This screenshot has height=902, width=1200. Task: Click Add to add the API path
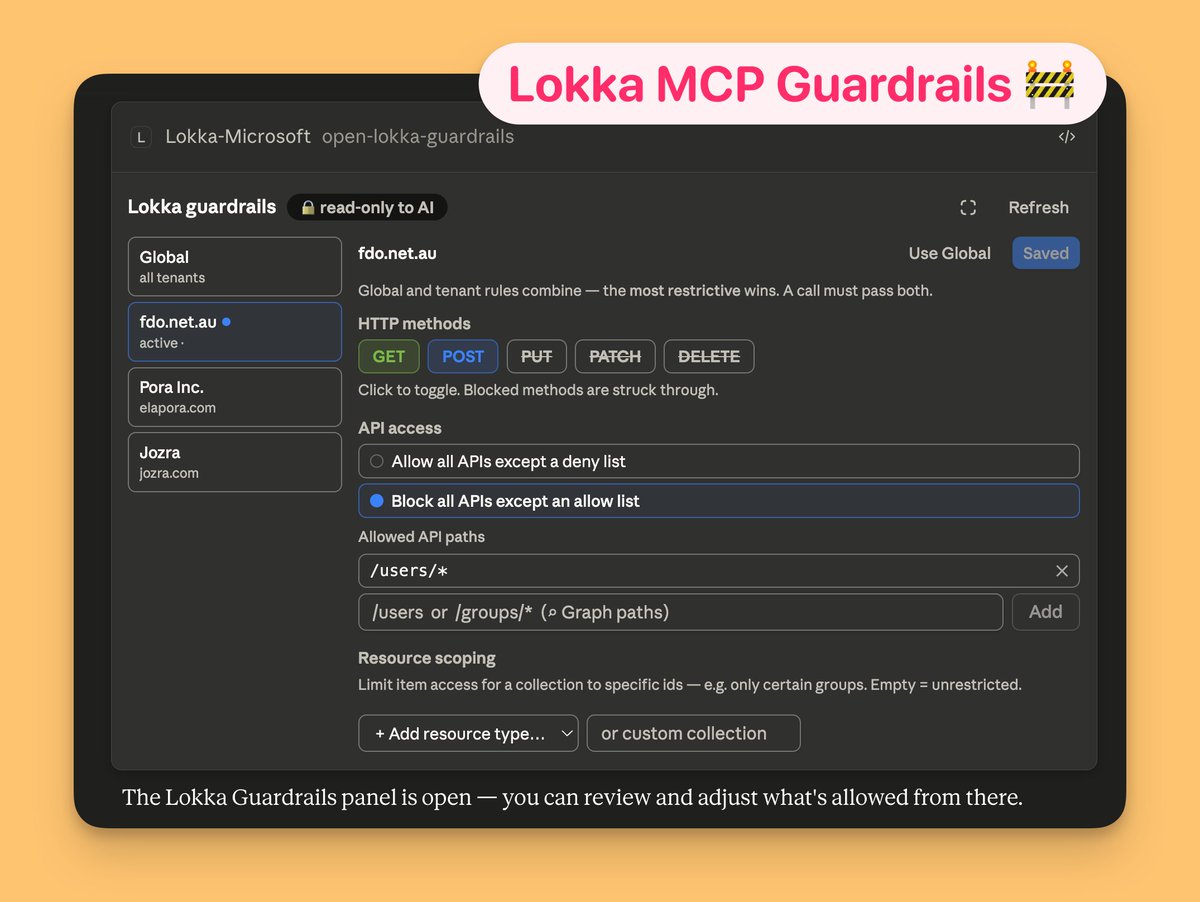[x=1046, y=612]
